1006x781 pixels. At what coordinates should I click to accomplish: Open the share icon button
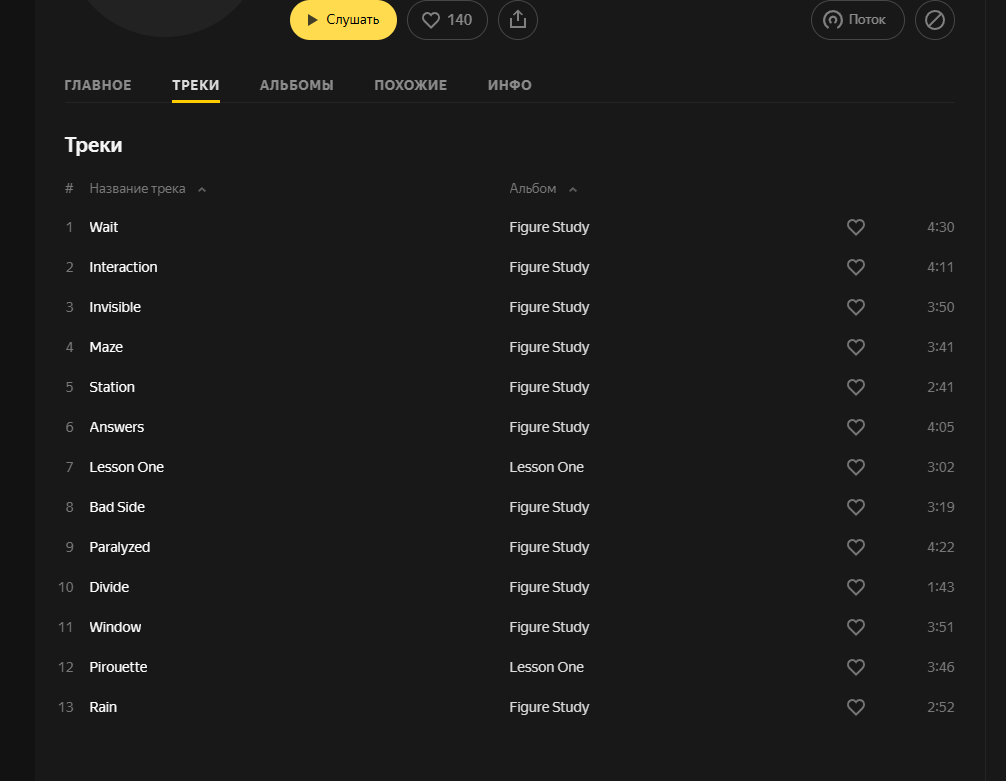click(518, 20)
